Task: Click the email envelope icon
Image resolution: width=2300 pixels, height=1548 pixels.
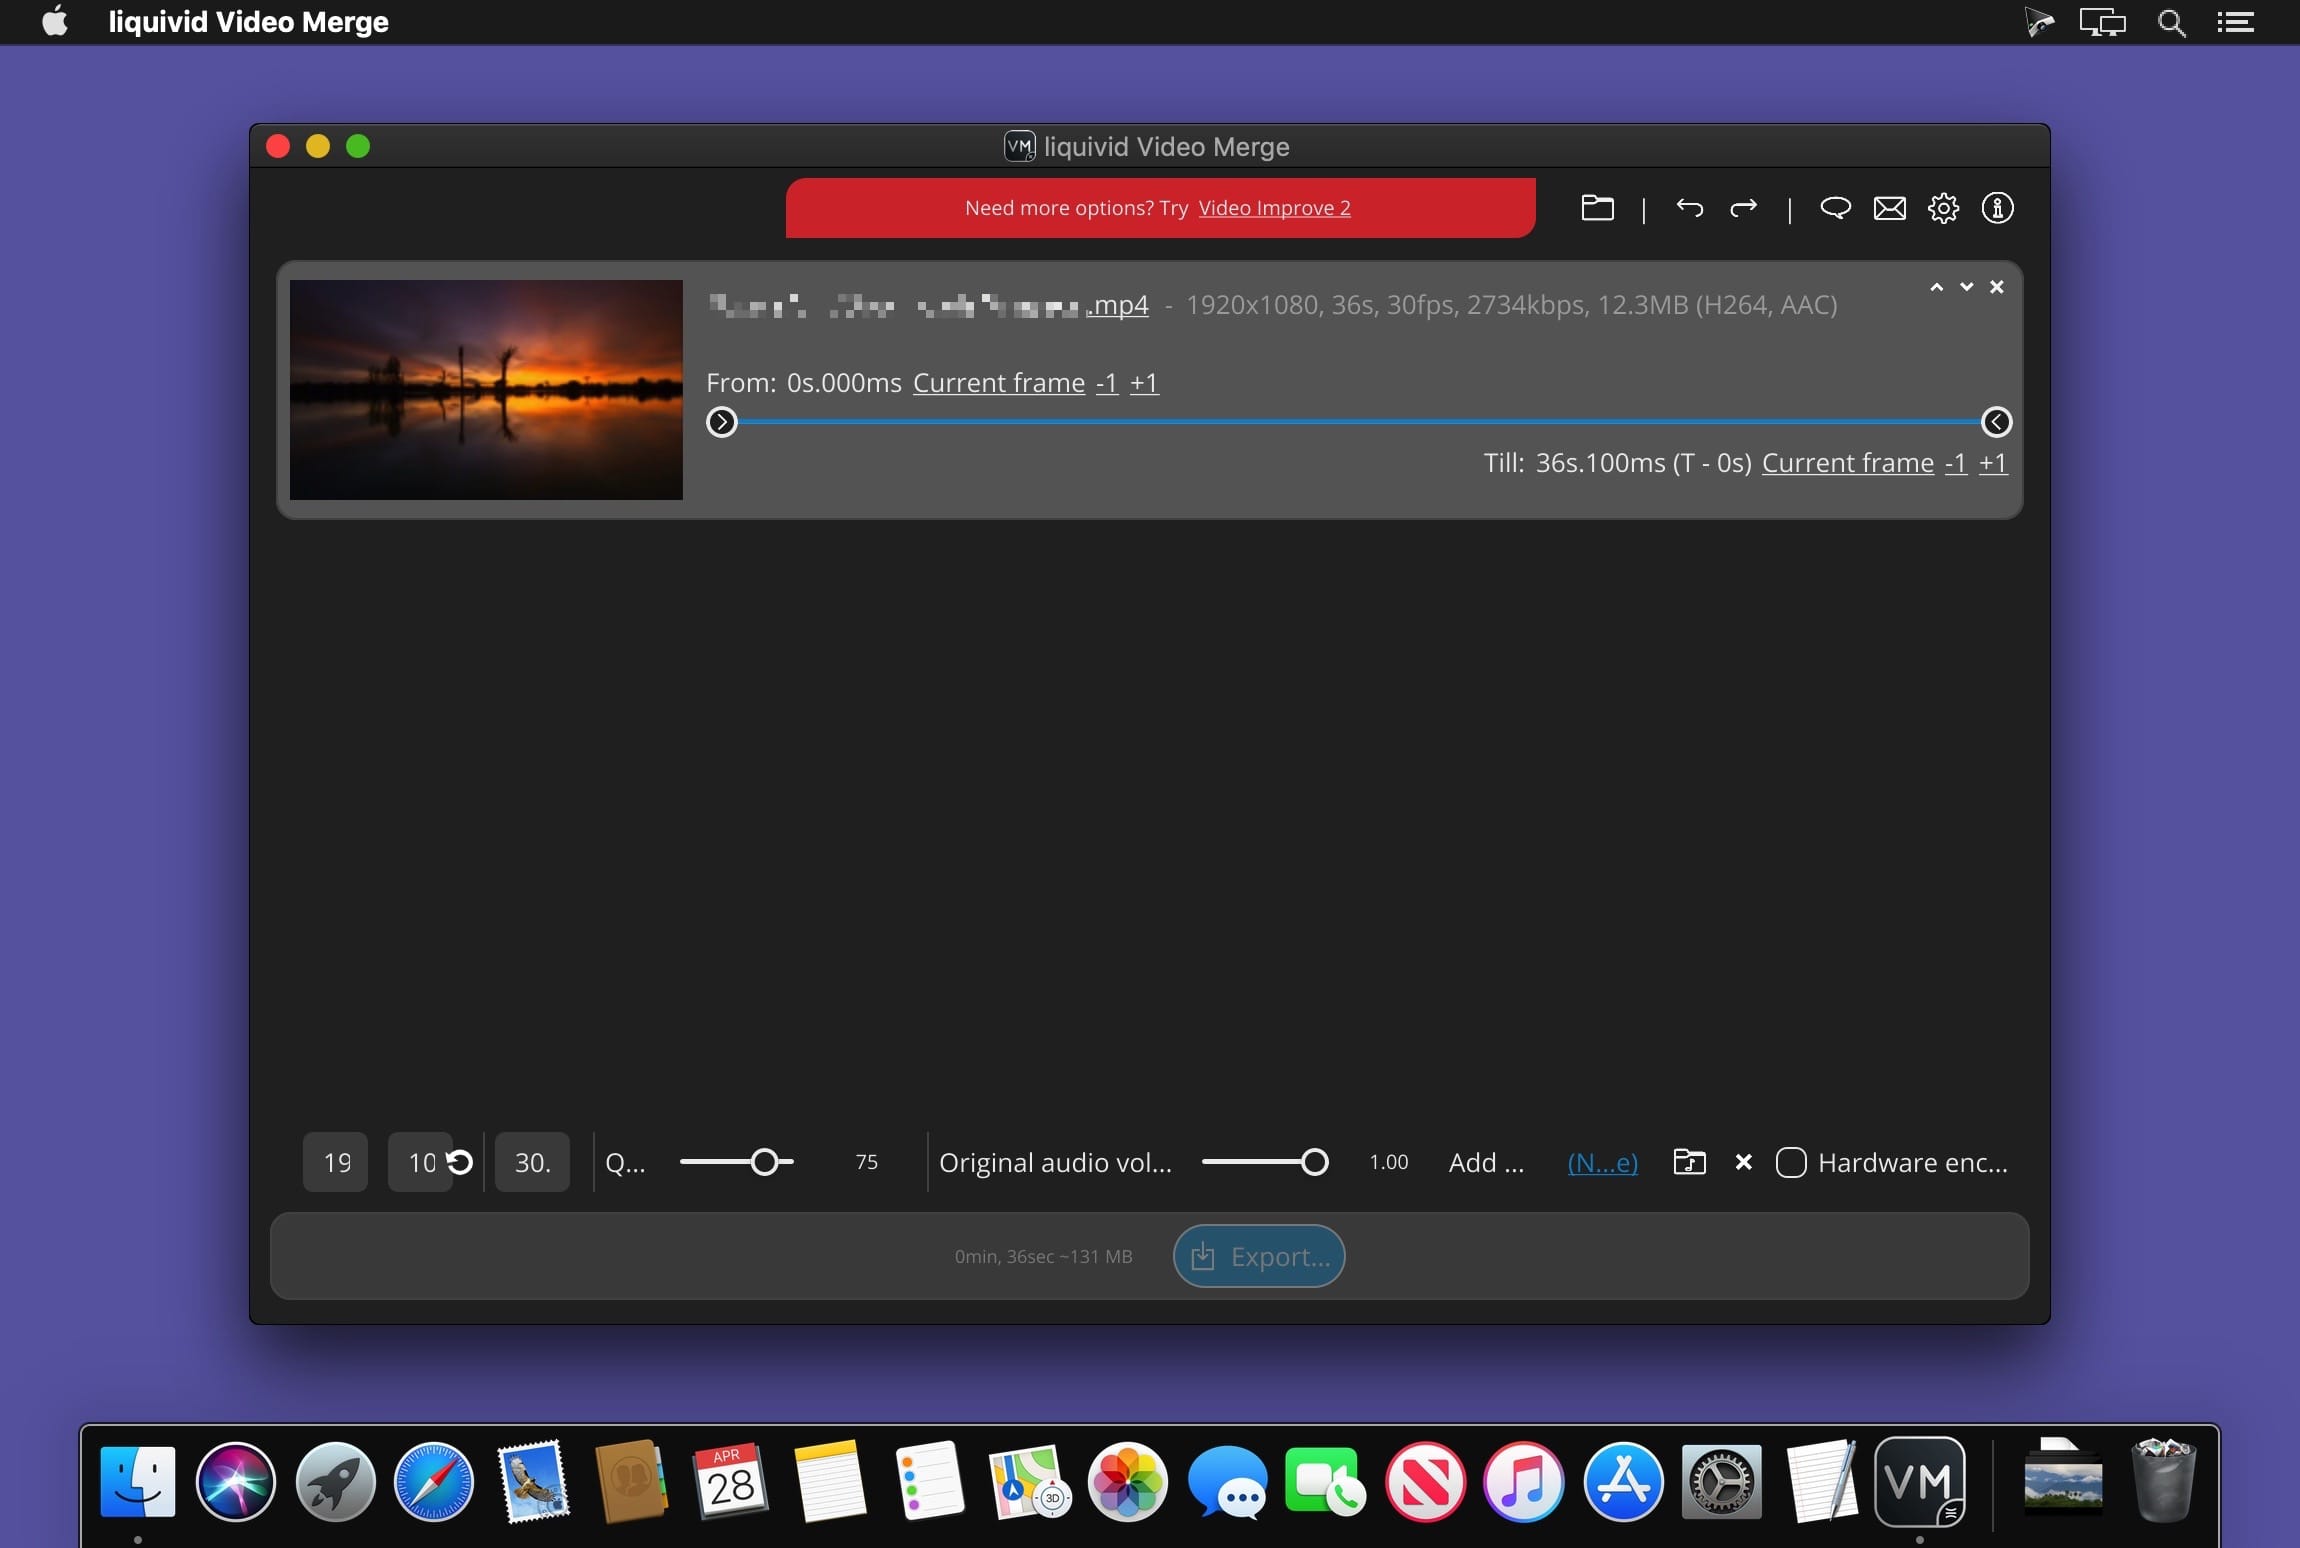Action: point(1889,208)
